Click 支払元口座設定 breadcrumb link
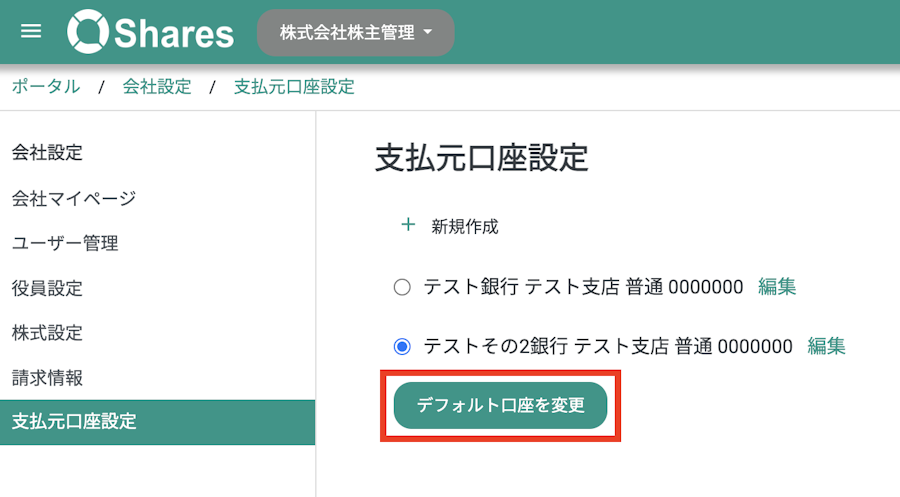The width and height of the screenshot is (900, 497). (294, 87)
